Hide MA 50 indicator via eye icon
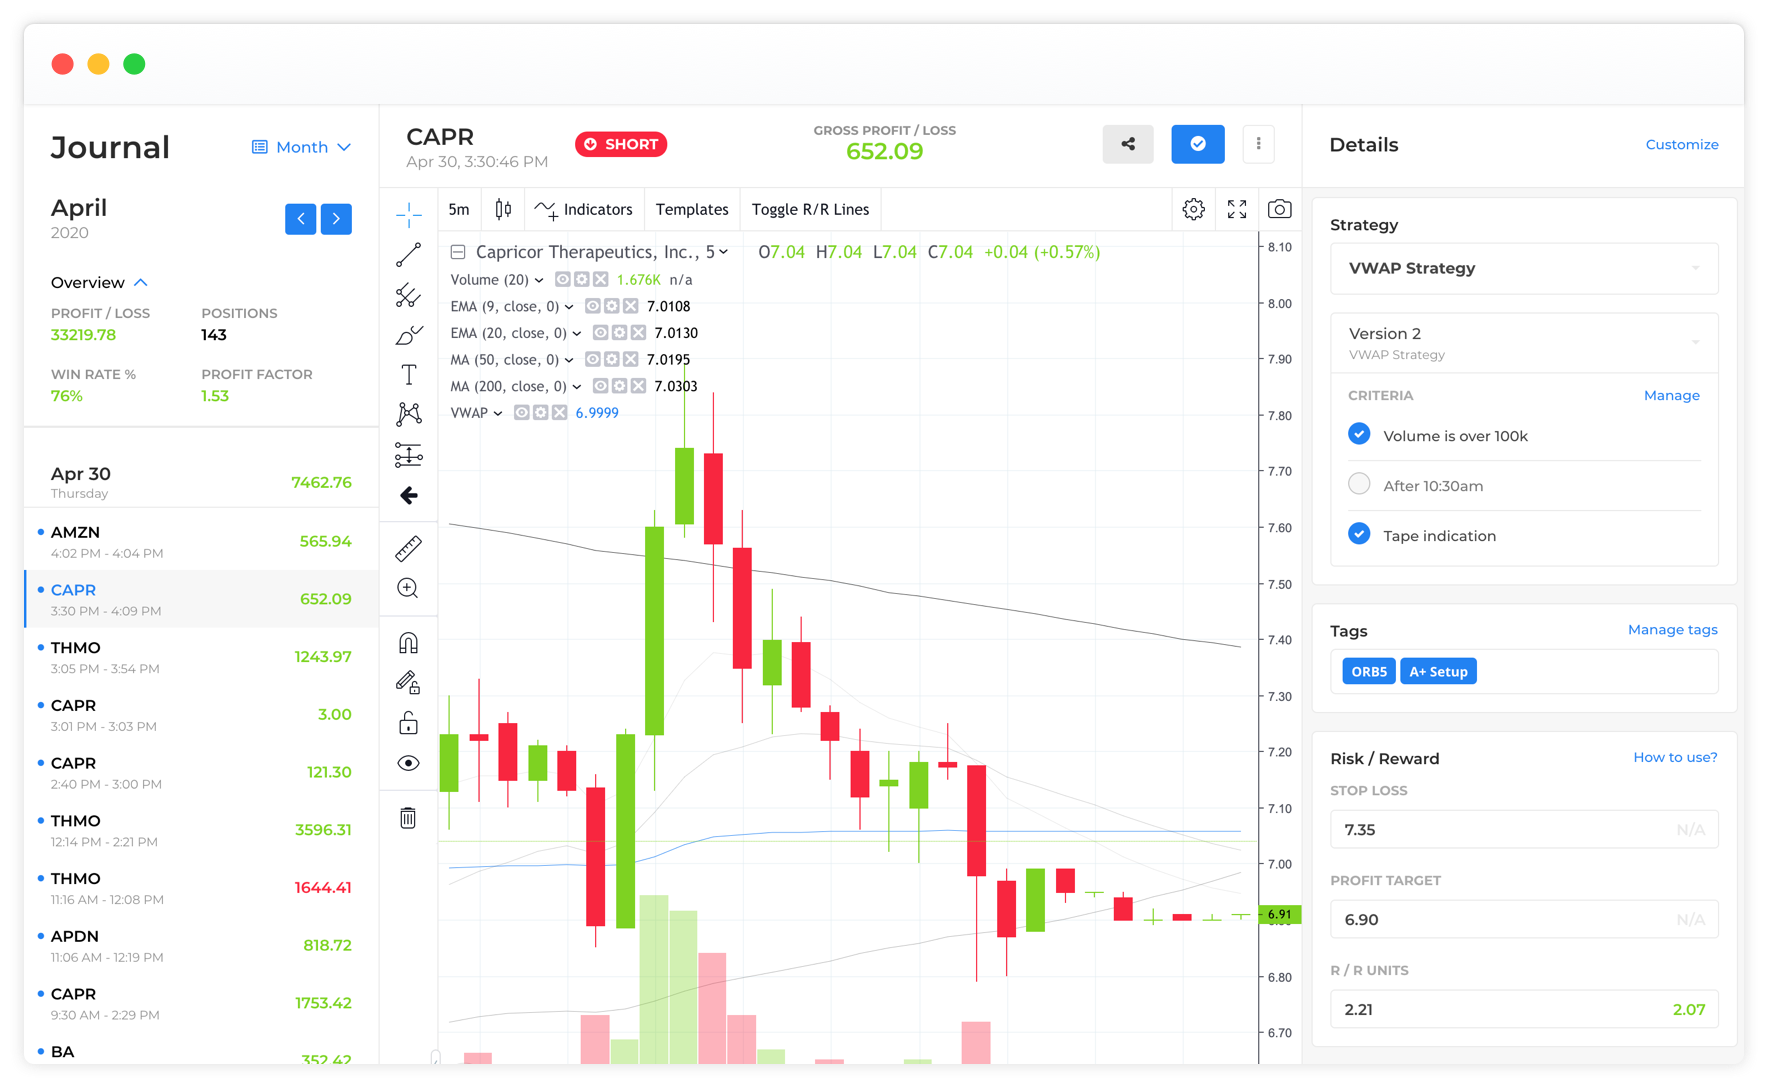Screen dimensions: 1768x1084 592,359
